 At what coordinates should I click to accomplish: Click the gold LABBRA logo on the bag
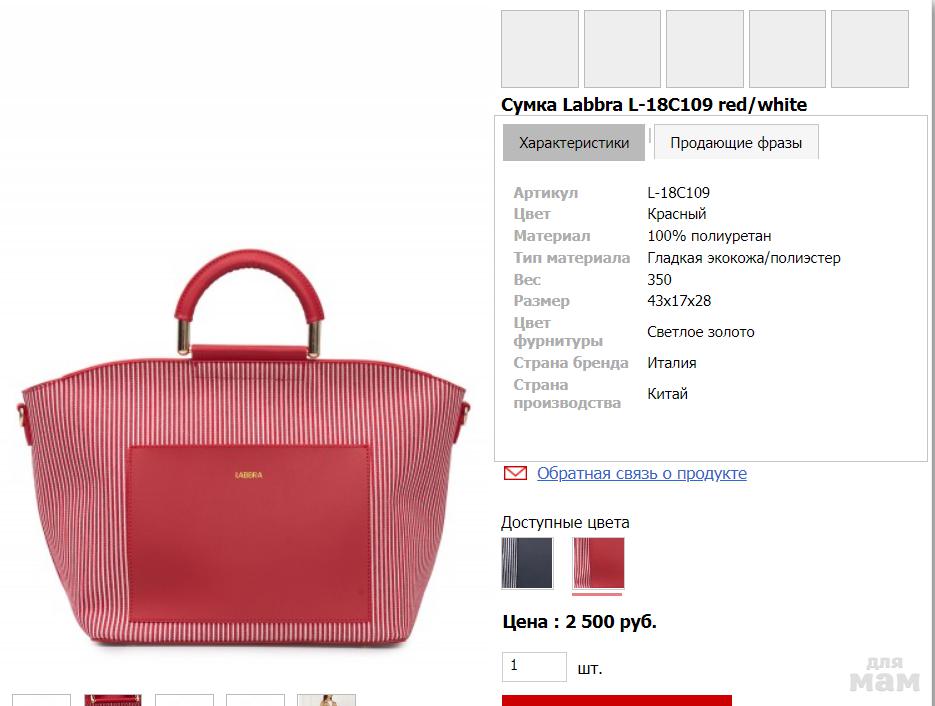pos(249,475)
